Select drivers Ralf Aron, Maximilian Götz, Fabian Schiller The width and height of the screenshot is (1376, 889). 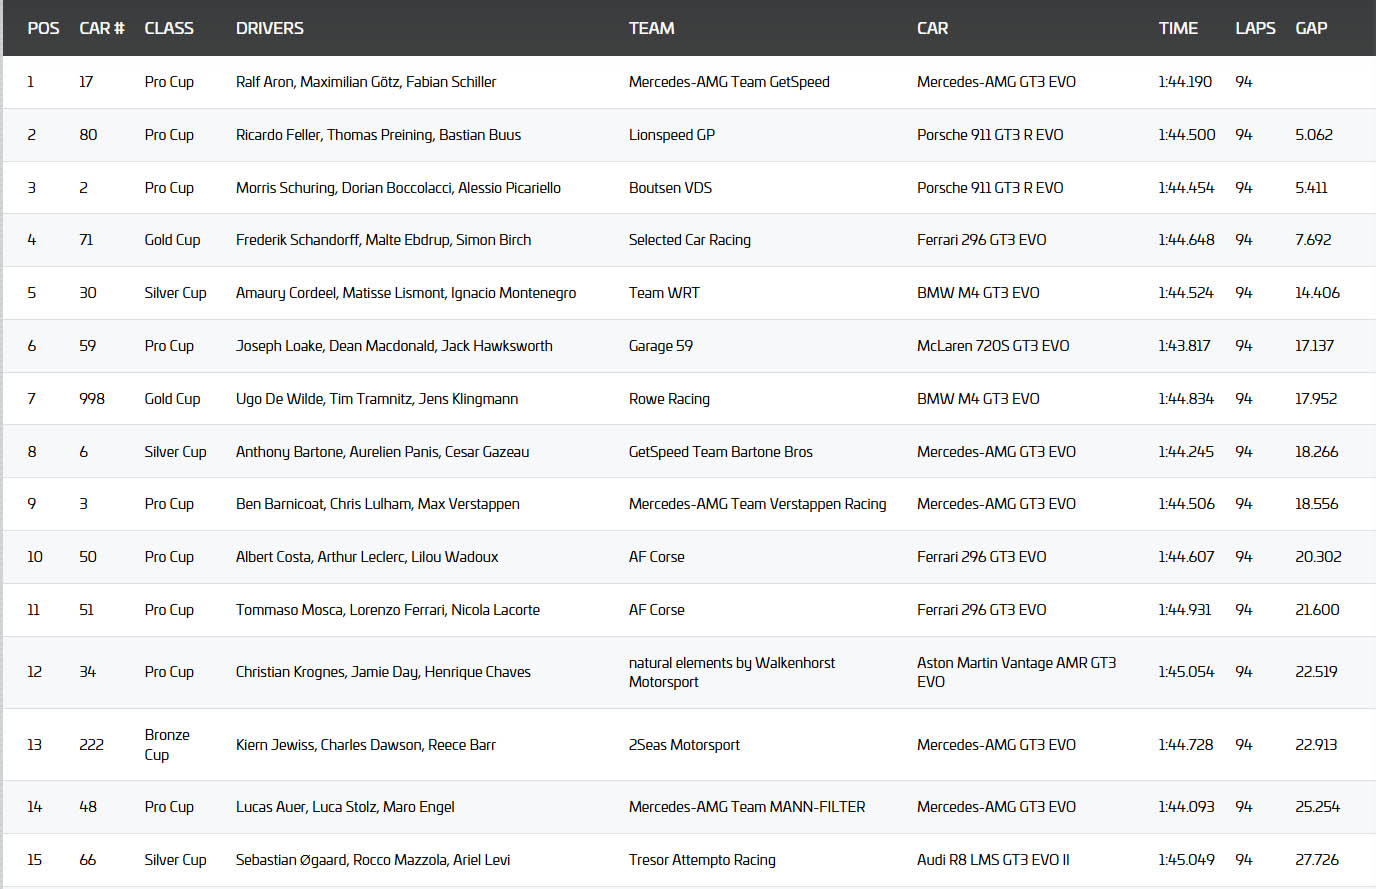(366, 82)
